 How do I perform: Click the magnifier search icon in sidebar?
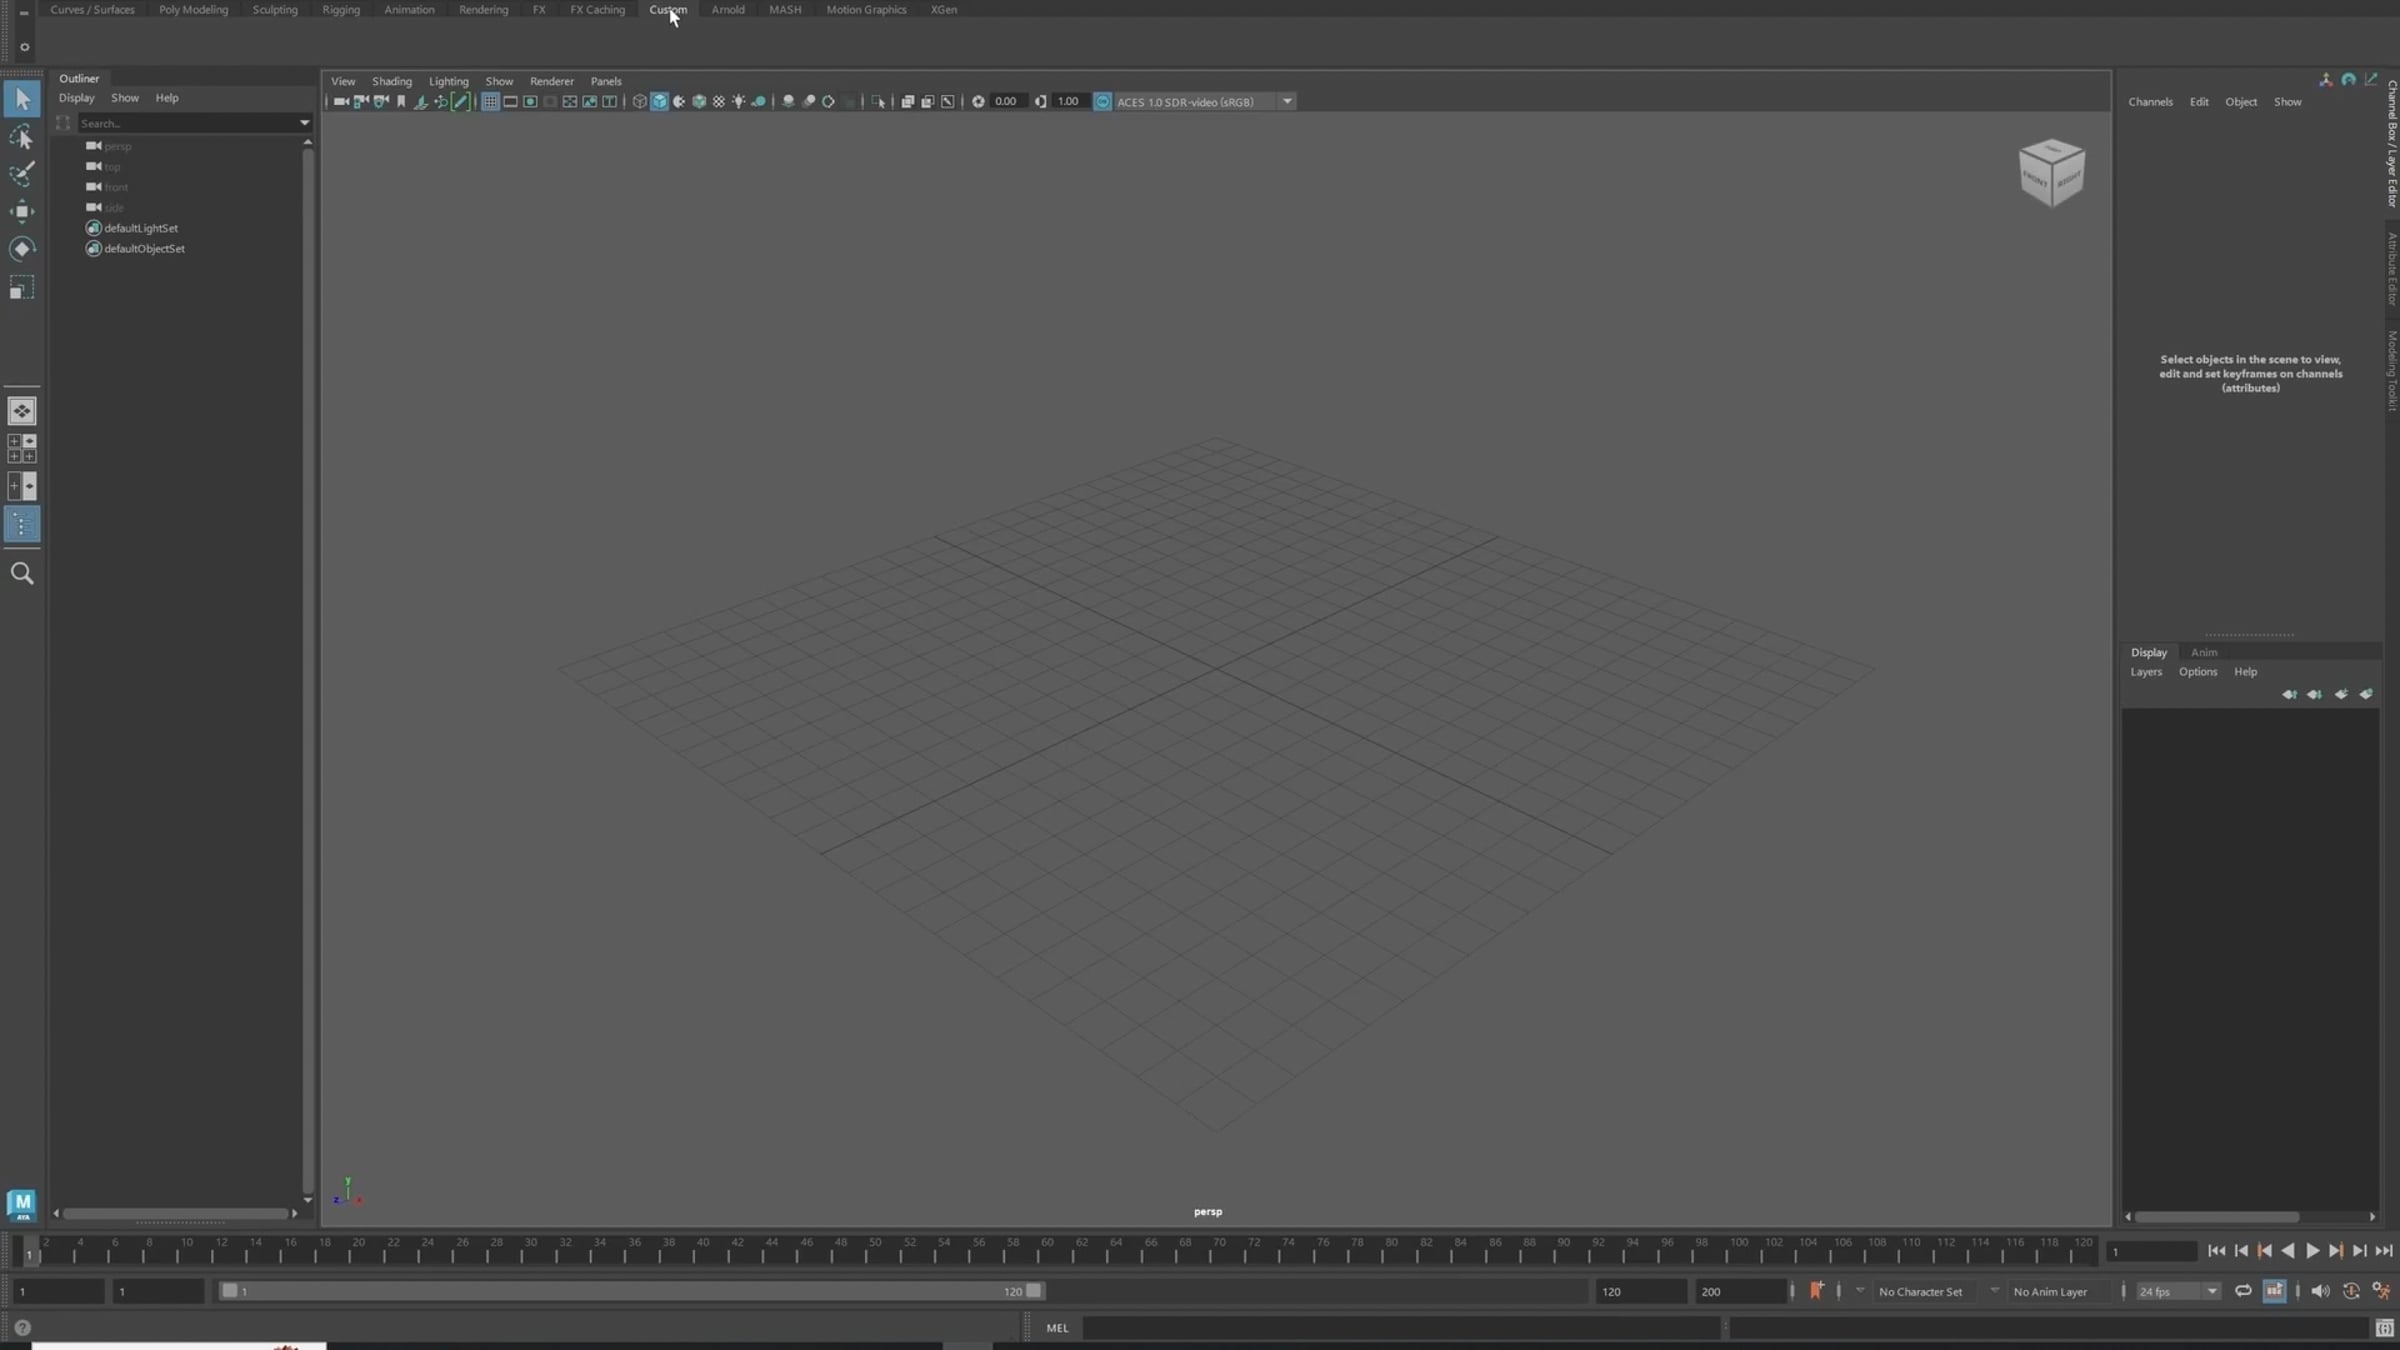pos(21,573)
